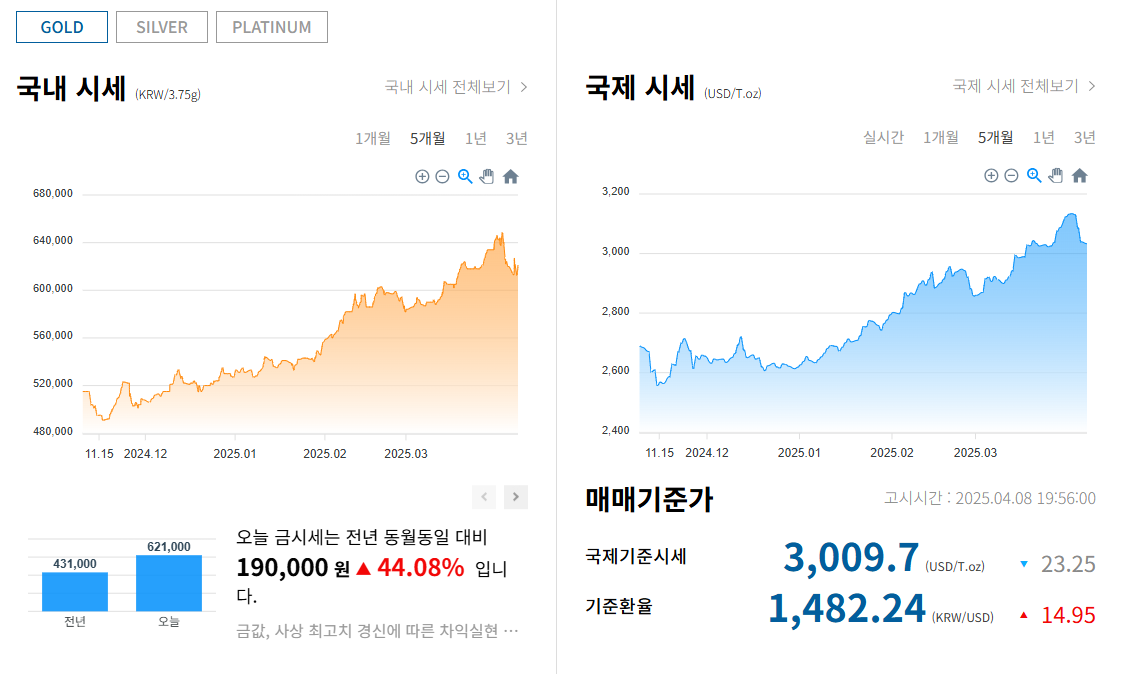The image size is (1123, 674).
Task: Reset international chart view with home icon
Action: click(x=1078, y=175)
